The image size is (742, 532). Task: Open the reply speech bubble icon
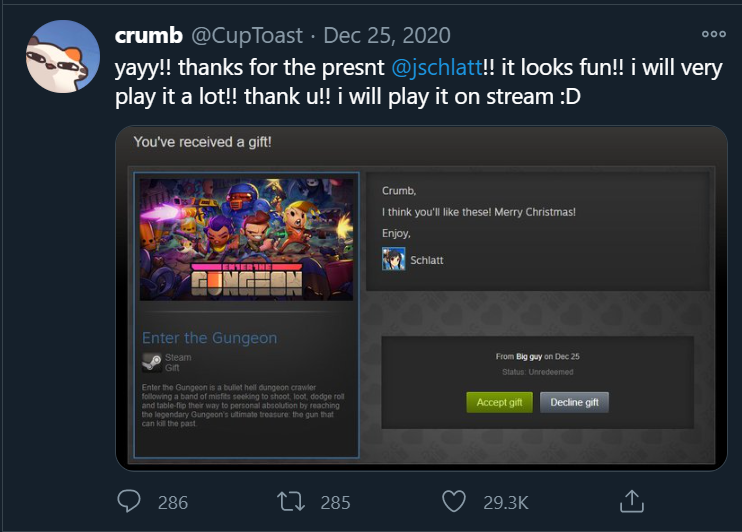129,501
